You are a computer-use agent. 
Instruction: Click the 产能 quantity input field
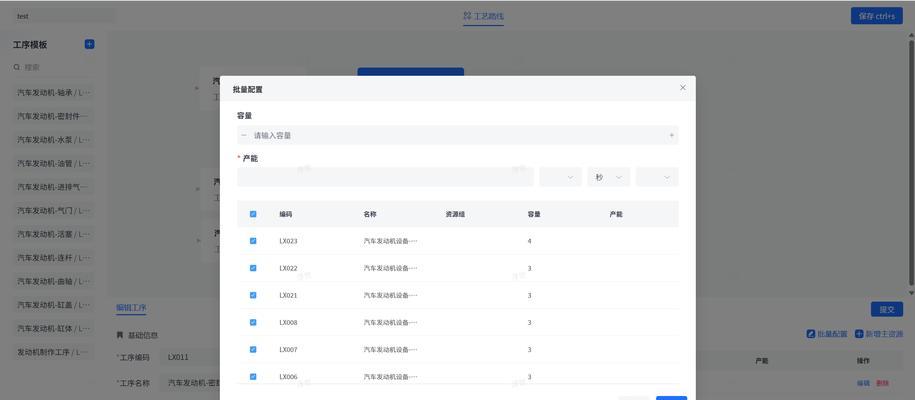(385, 177)
